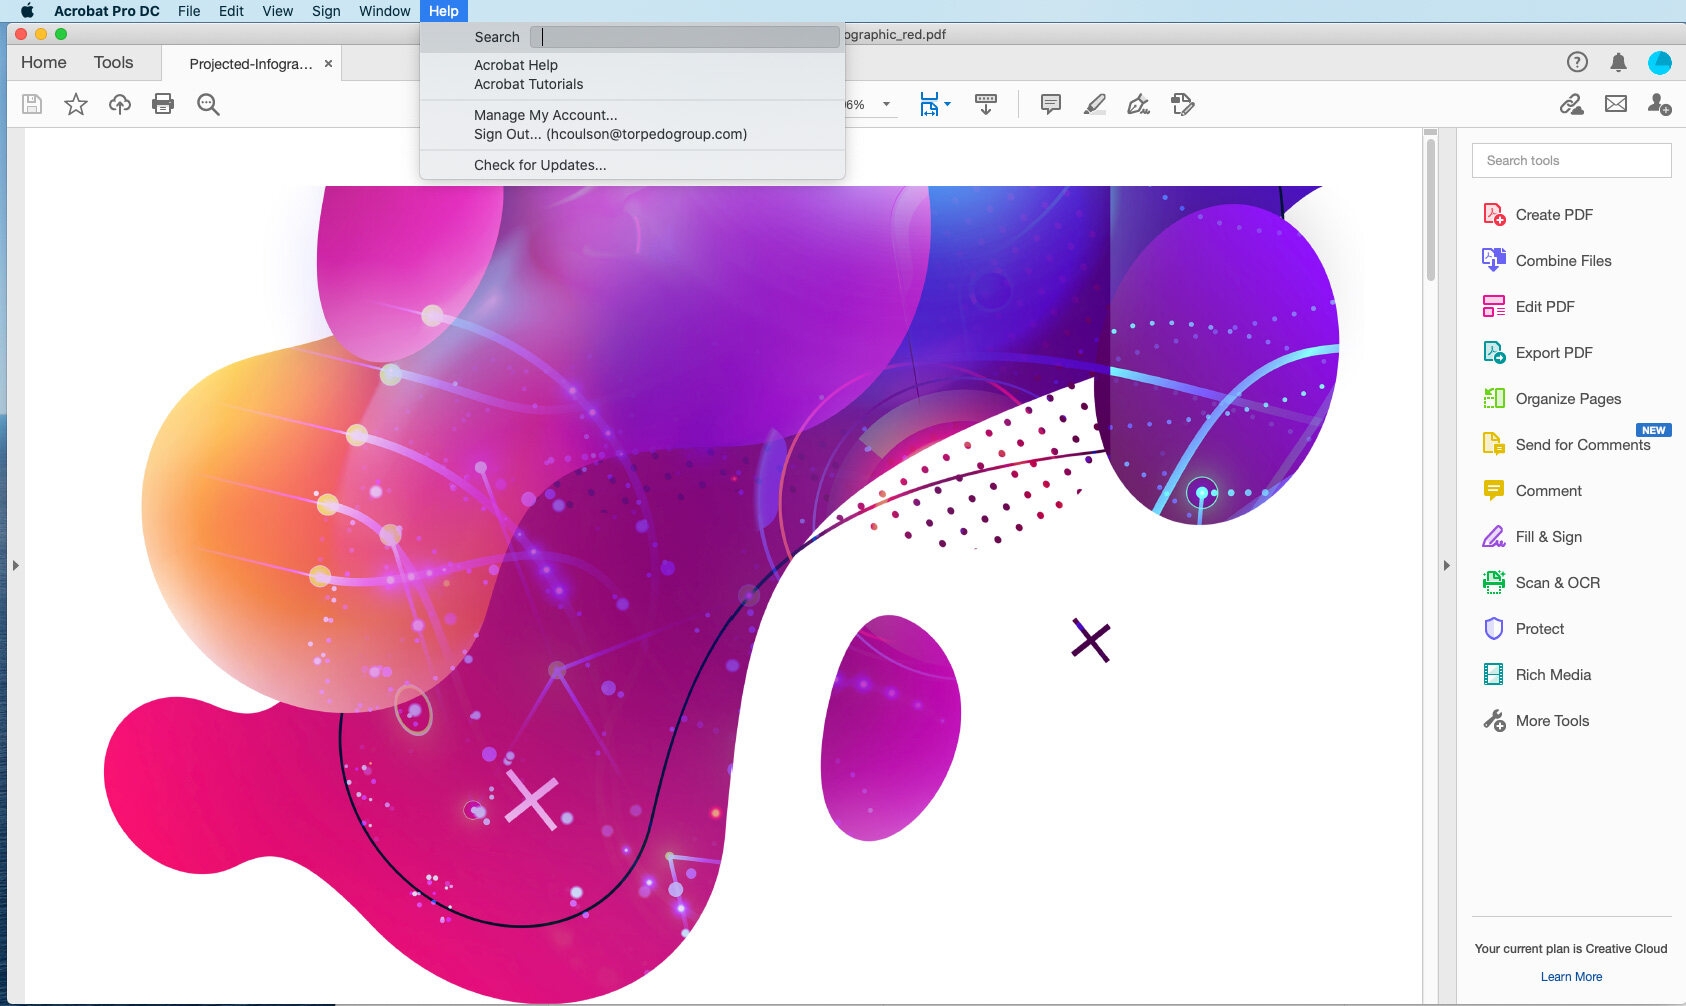Open the Edit menu
Image resolution: width=1686 pixels, height=1006 pixels.
point(231,11)
